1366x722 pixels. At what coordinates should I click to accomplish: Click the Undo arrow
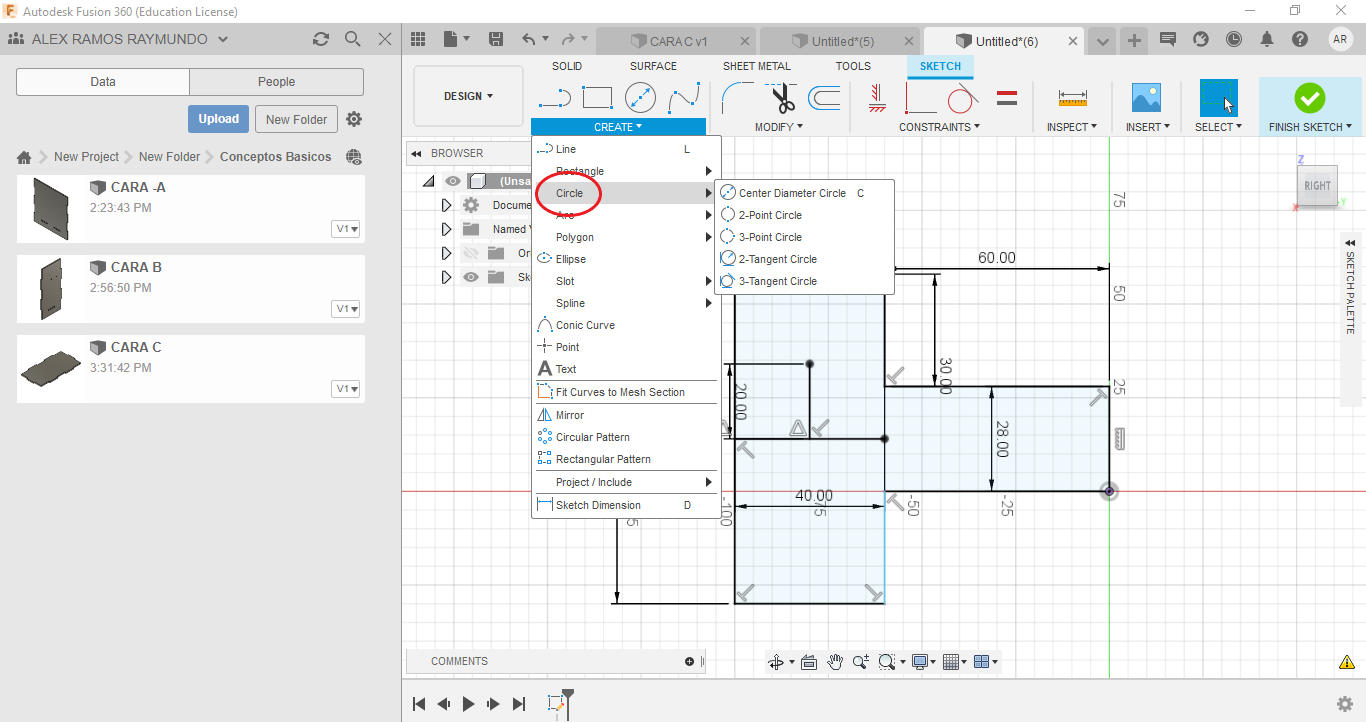pos(529,39)
